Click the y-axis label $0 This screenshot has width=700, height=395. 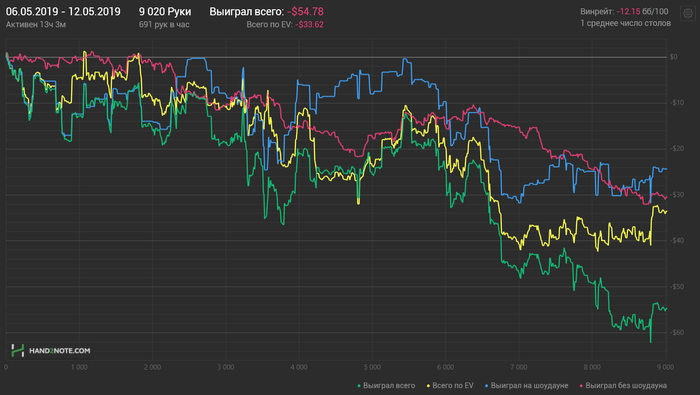coord(674,57)
